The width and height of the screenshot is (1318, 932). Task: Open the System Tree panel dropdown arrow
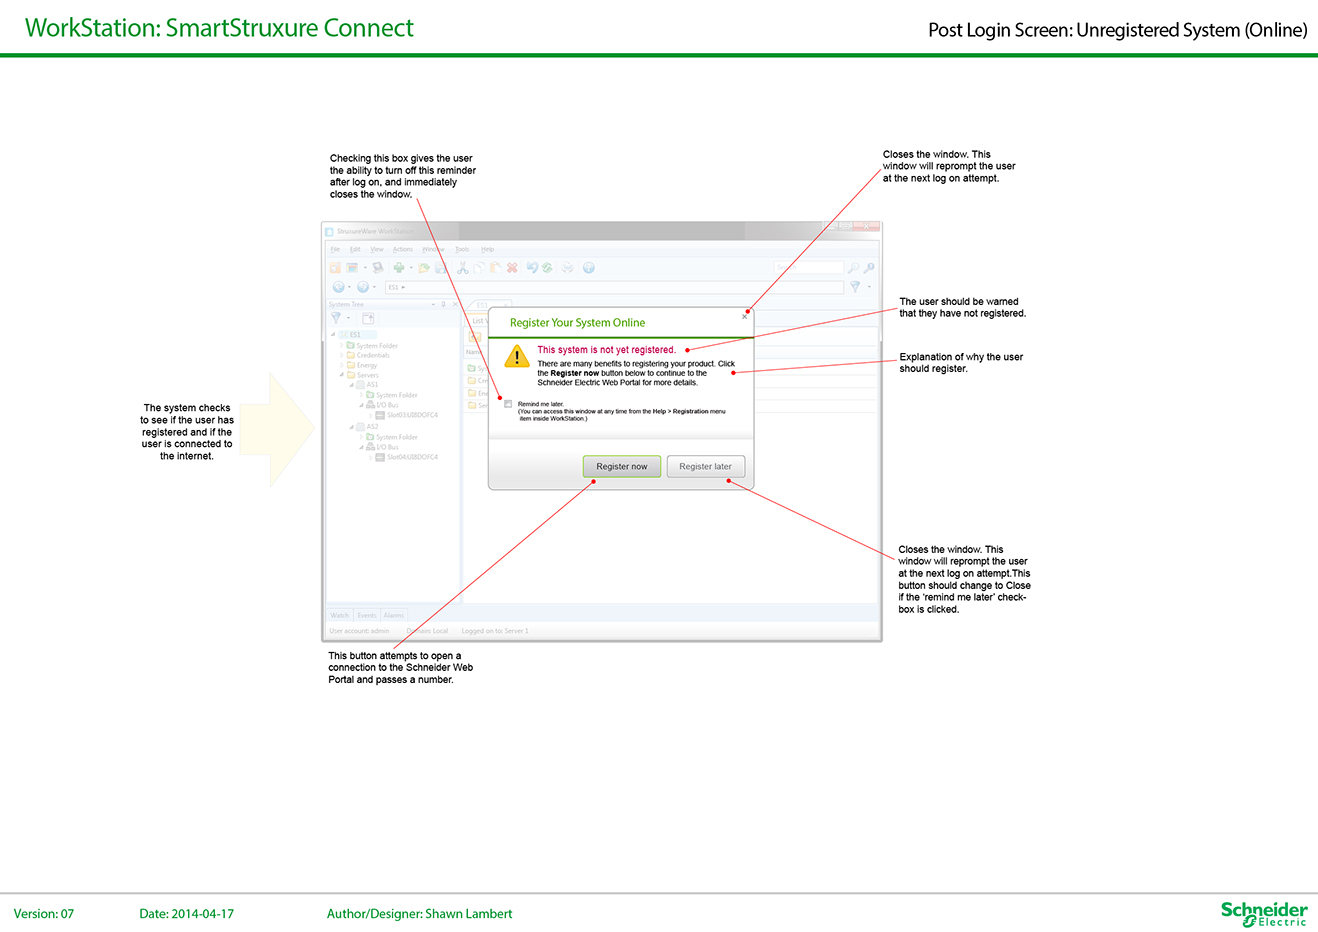click(x=433, y=305)
